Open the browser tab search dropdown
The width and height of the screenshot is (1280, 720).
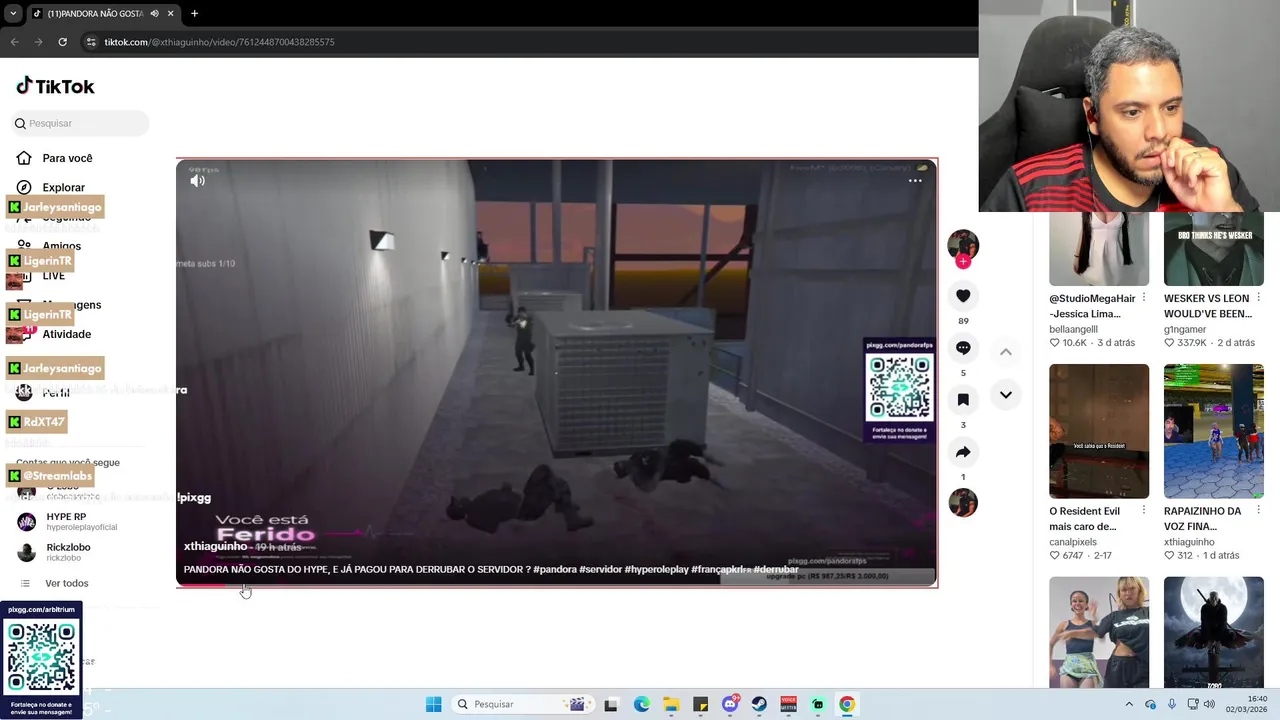[x=13, y=14]
